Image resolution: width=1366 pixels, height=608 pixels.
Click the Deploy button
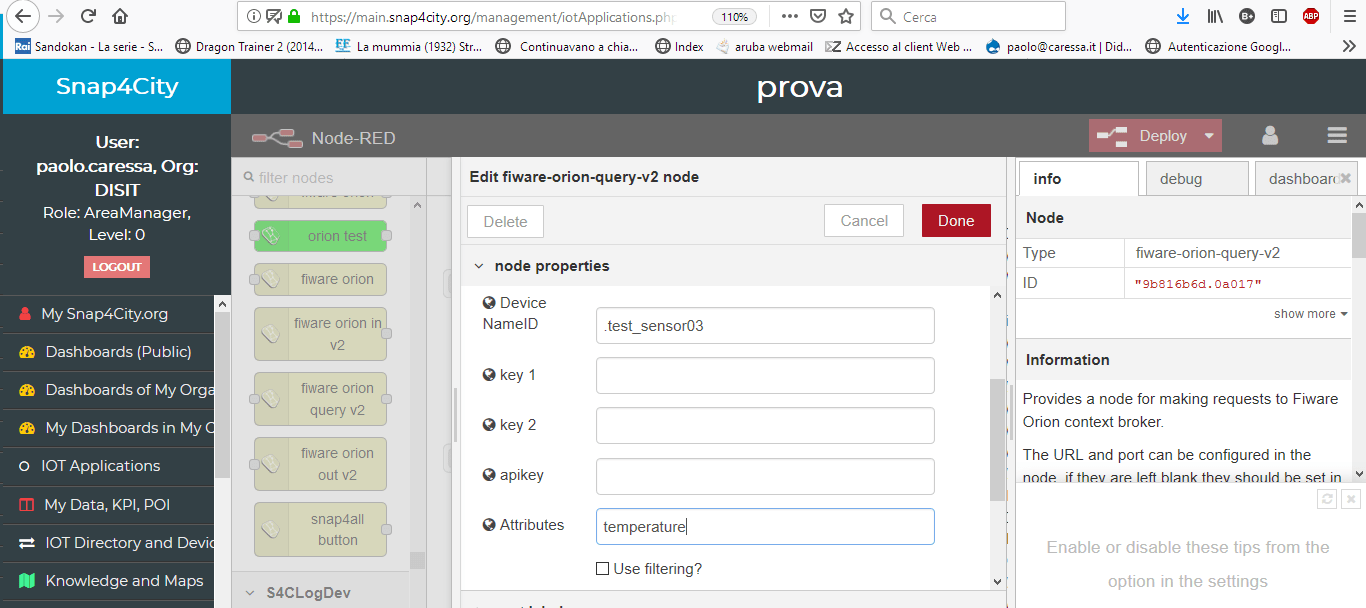click(1143, 136)
